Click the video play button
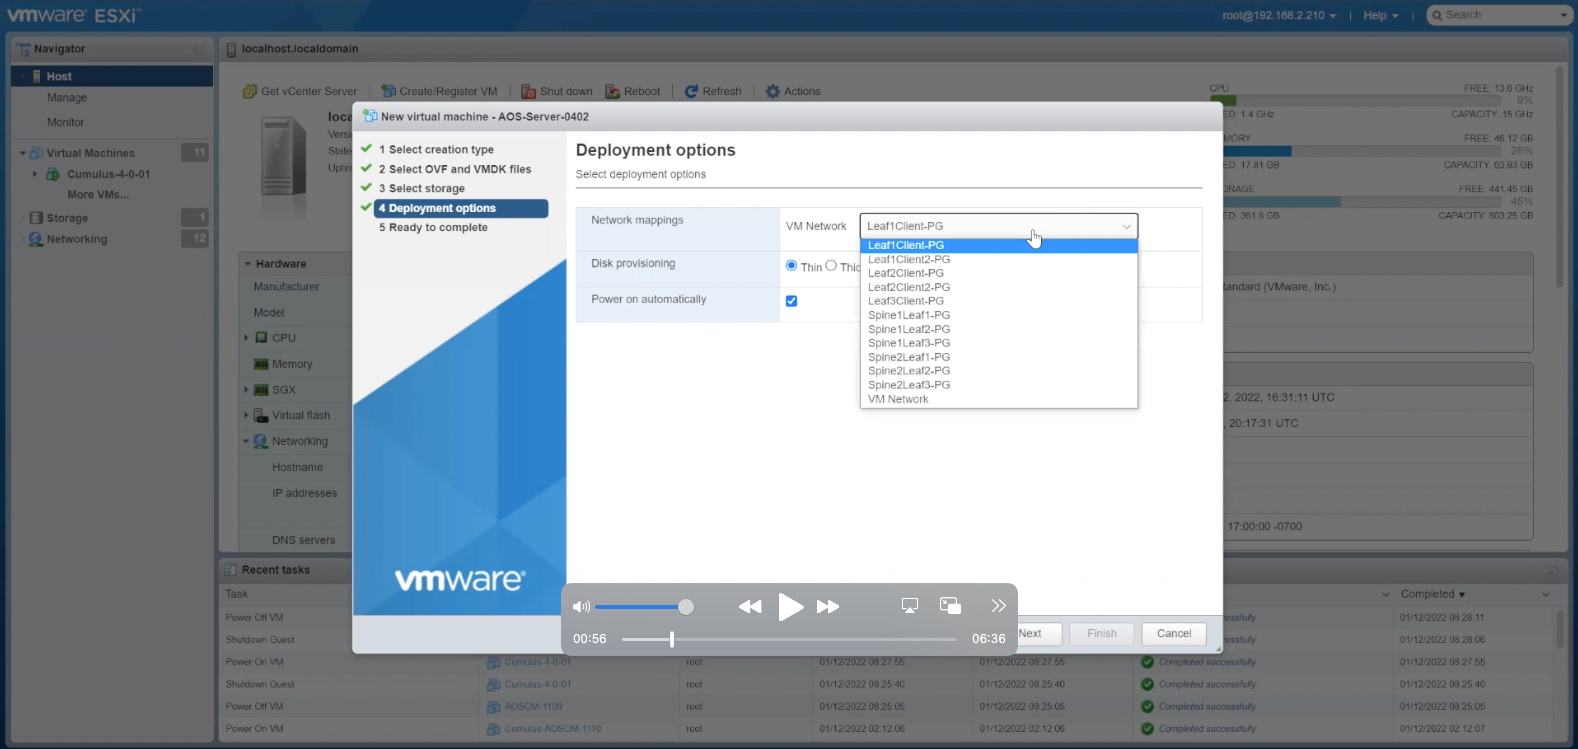Screen dimensions: 1578x749 coord(790,607)
